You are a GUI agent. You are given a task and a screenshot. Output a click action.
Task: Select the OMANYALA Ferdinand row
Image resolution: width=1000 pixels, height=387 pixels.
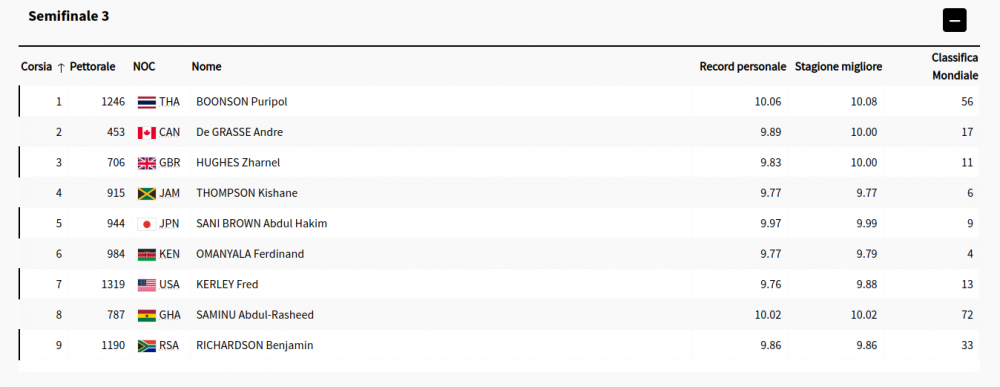[x=499, y=254]
